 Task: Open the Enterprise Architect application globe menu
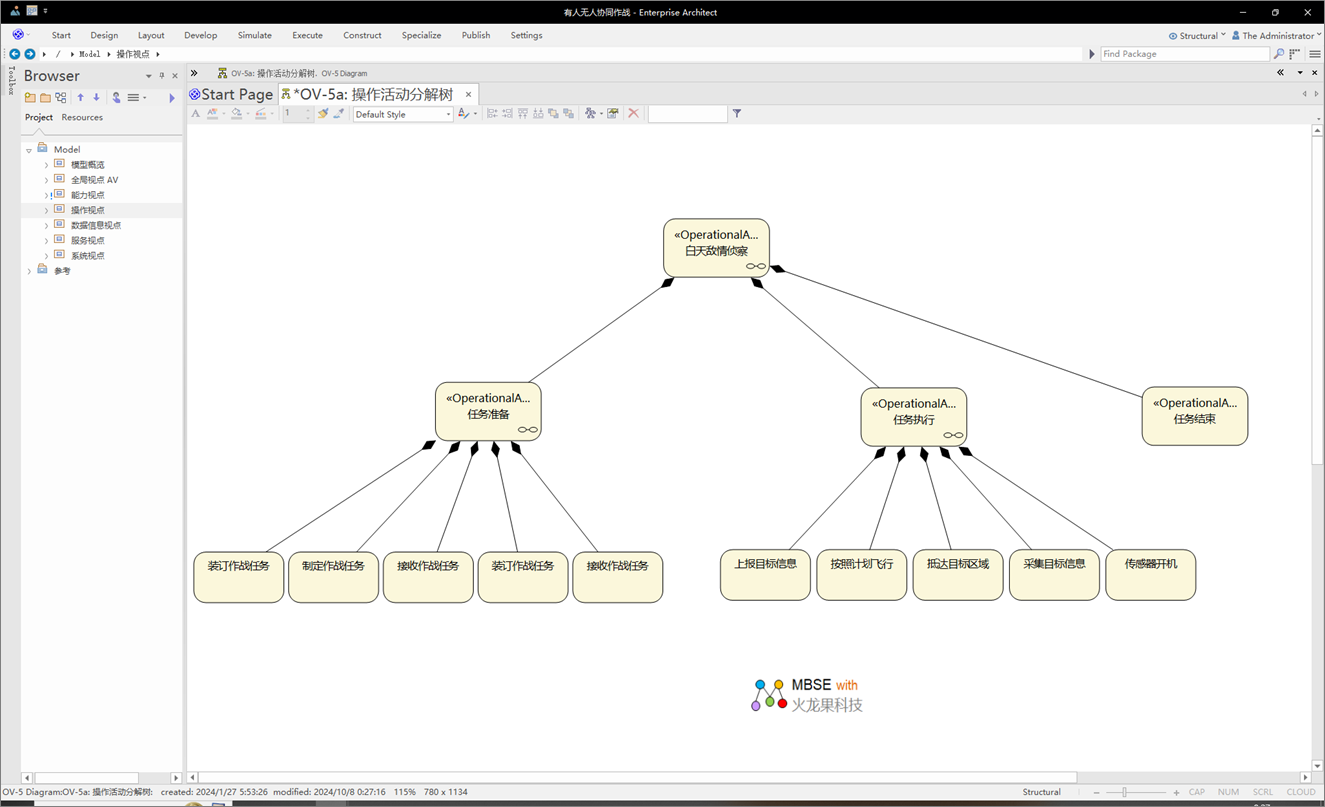[18, 34]
